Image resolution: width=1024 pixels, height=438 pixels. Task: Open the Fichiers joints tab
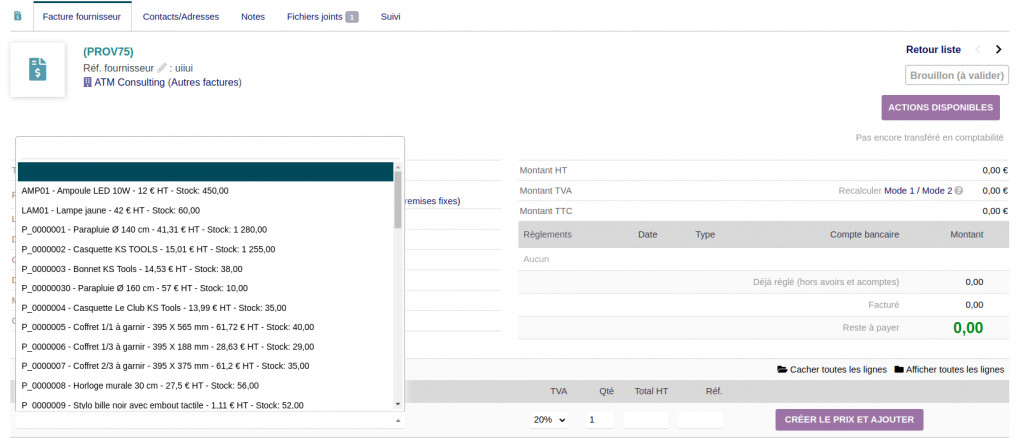pos(323,17)
